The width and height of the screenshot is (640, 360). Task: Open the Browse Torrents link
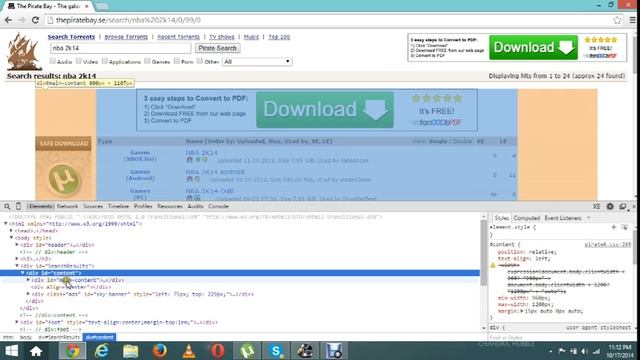click(x=126, y=37)
